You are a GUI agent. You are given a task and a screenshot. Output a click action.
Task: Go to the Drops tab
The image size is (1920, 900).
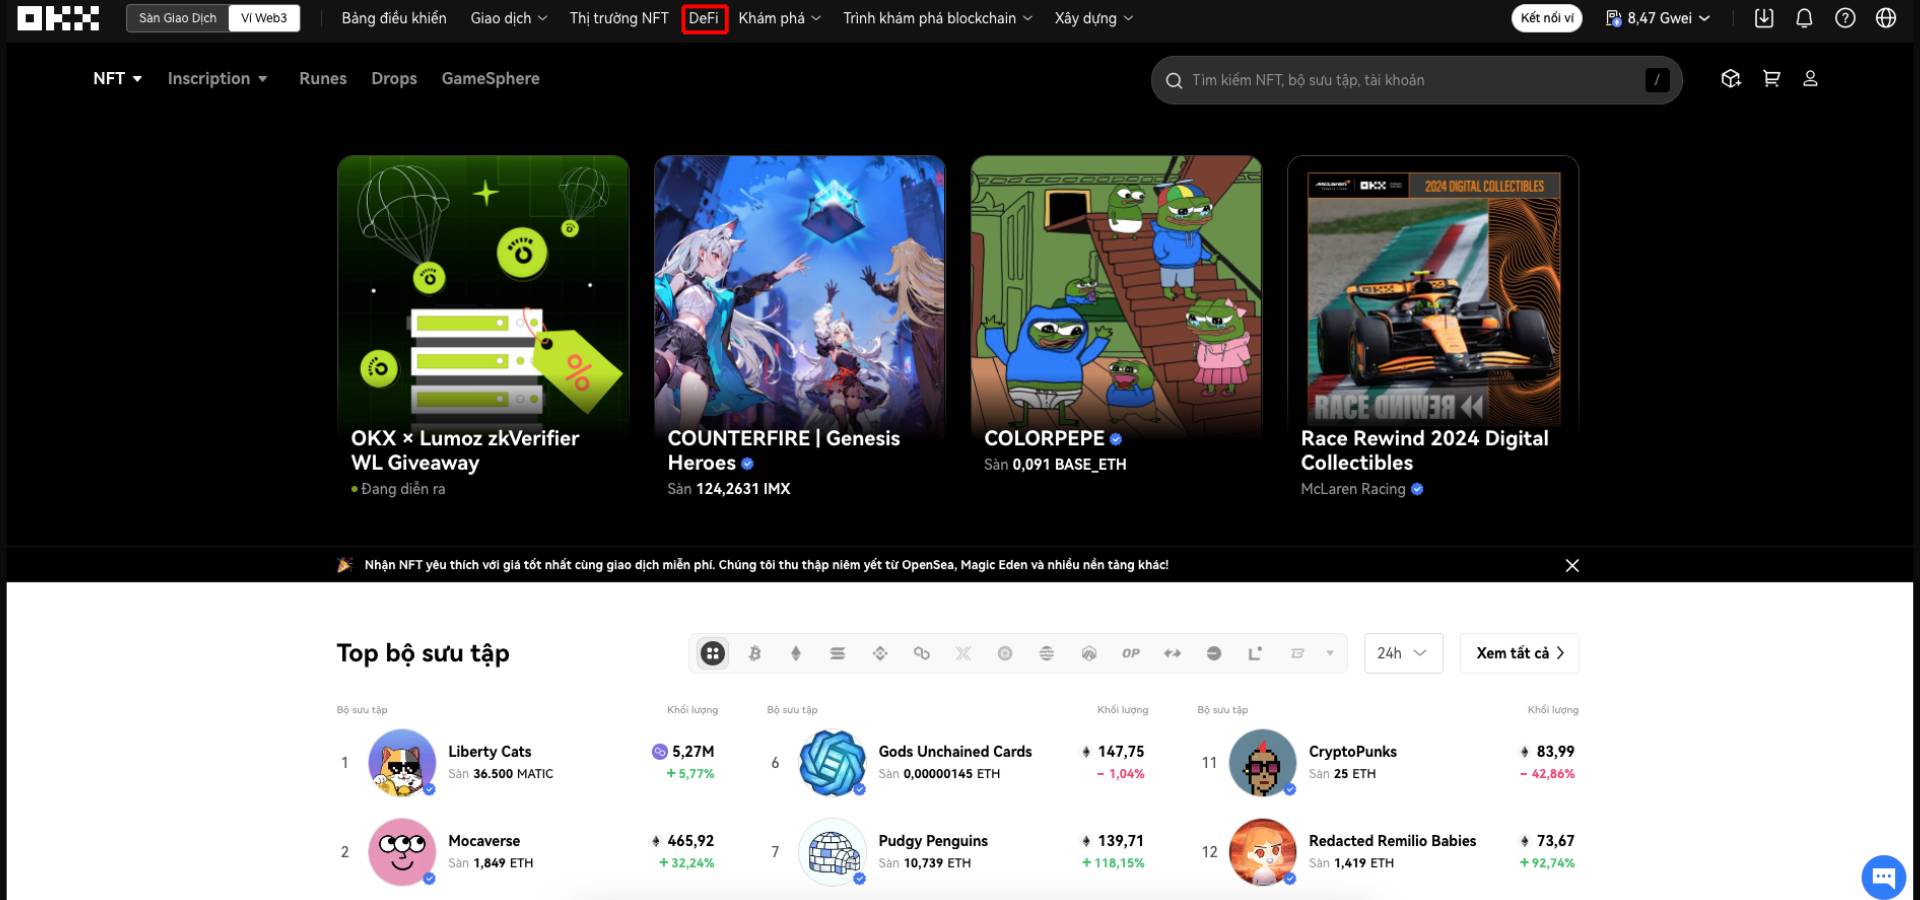point(394,78)
